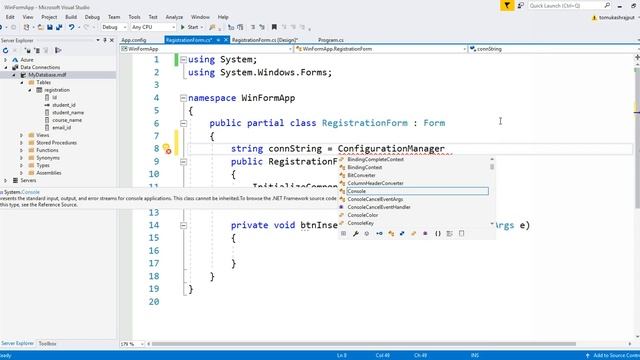Click the lightbulb quick actions icon on line 8

167,148
